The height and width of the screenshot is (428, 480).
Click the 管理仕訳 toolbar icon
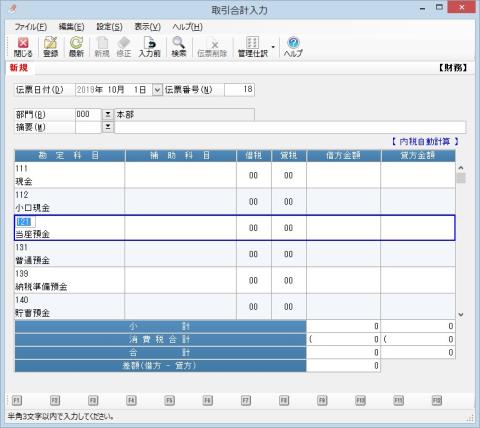point(253,47)
